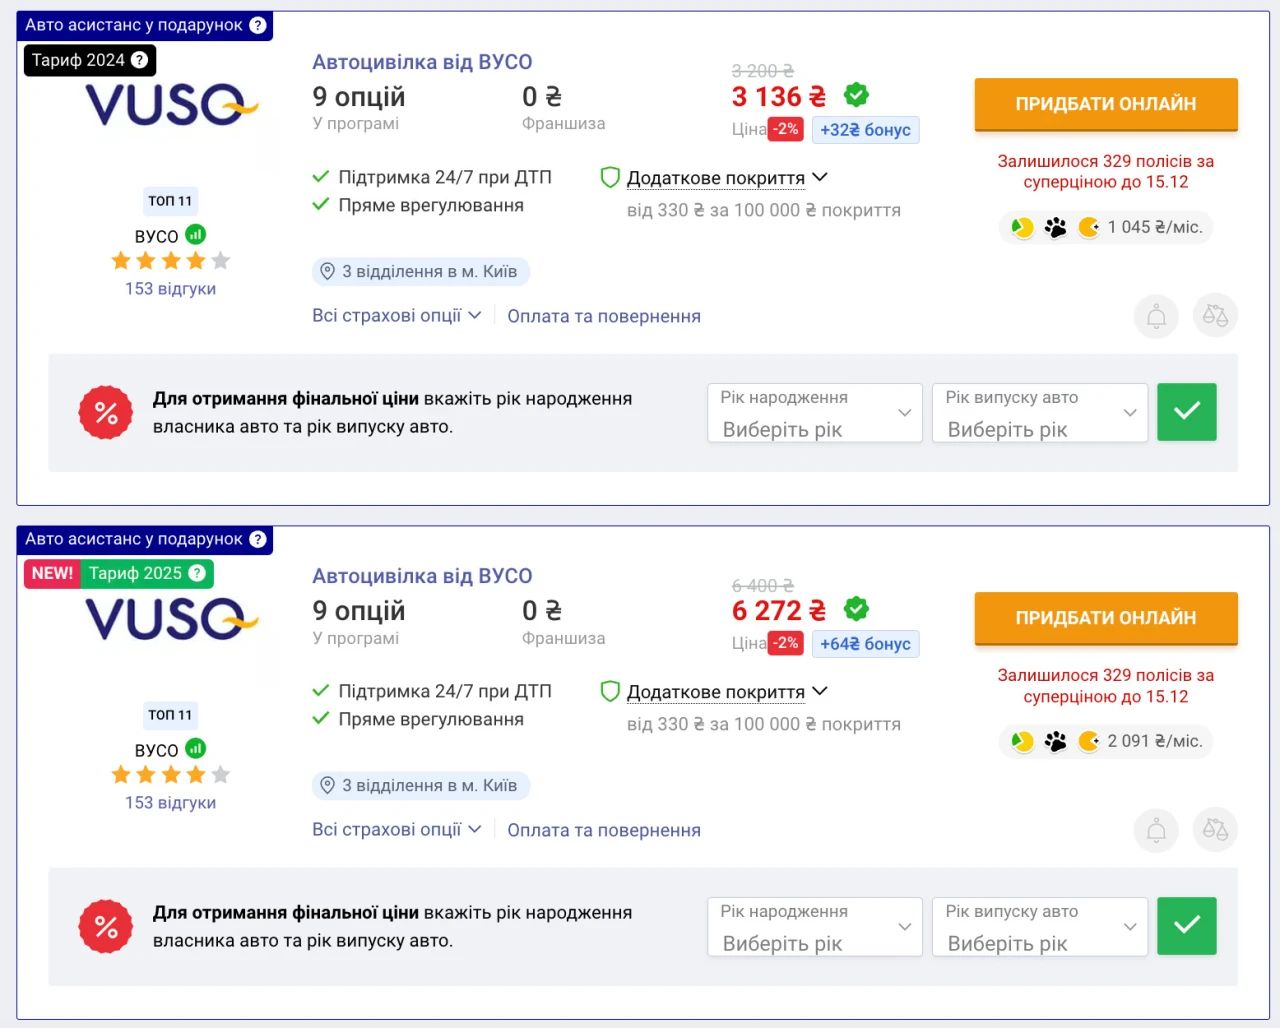The width and height of the screenshot is (1280, 1028).
Task: Click the question mark beside Авто асистанс у подарунок
Action: click(259, 25)
